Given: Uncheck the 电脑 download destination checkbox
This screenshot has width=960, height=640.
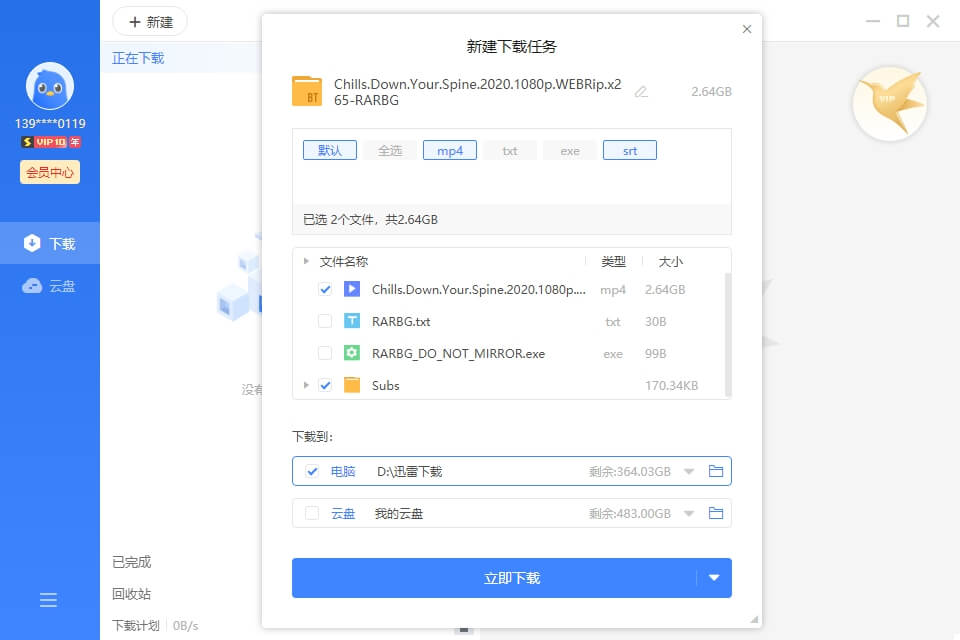Looking at the screenshot, I should pyautogui.click(x=312, y=471).
